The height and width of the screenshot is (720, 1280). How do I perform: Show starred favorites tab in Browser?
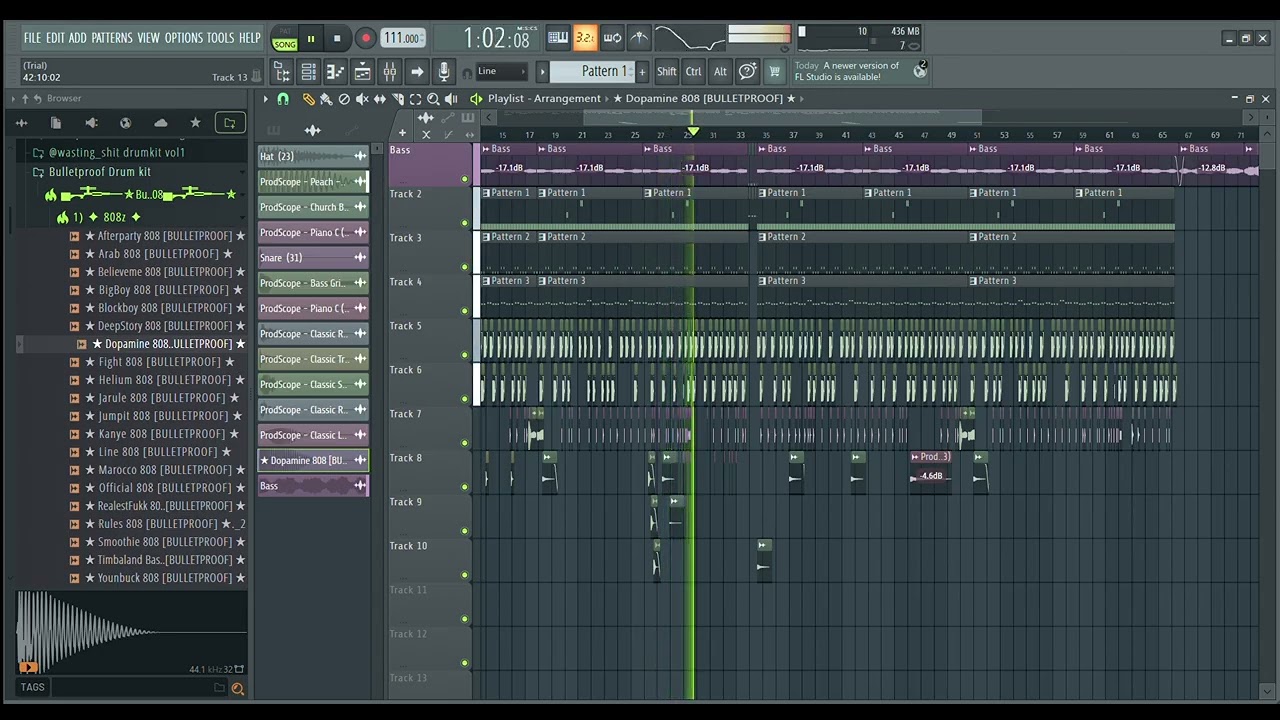(x=195, y=123)
